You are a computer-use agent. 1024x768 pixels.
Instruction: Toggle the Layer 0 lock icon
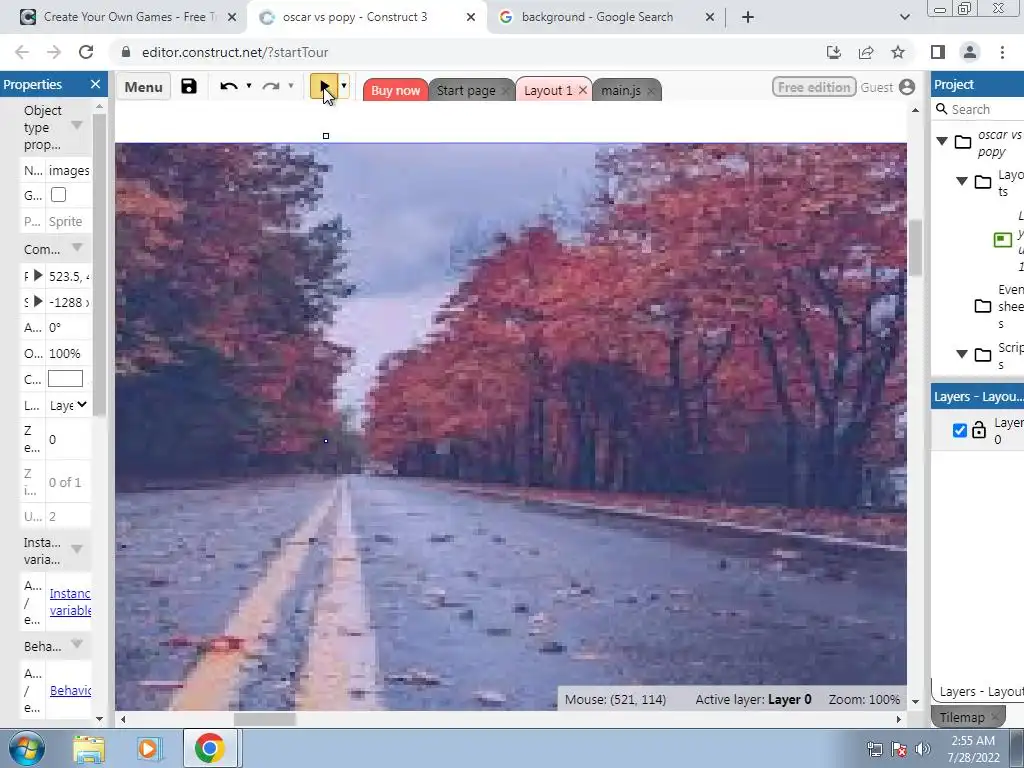(x=978, y=430)
